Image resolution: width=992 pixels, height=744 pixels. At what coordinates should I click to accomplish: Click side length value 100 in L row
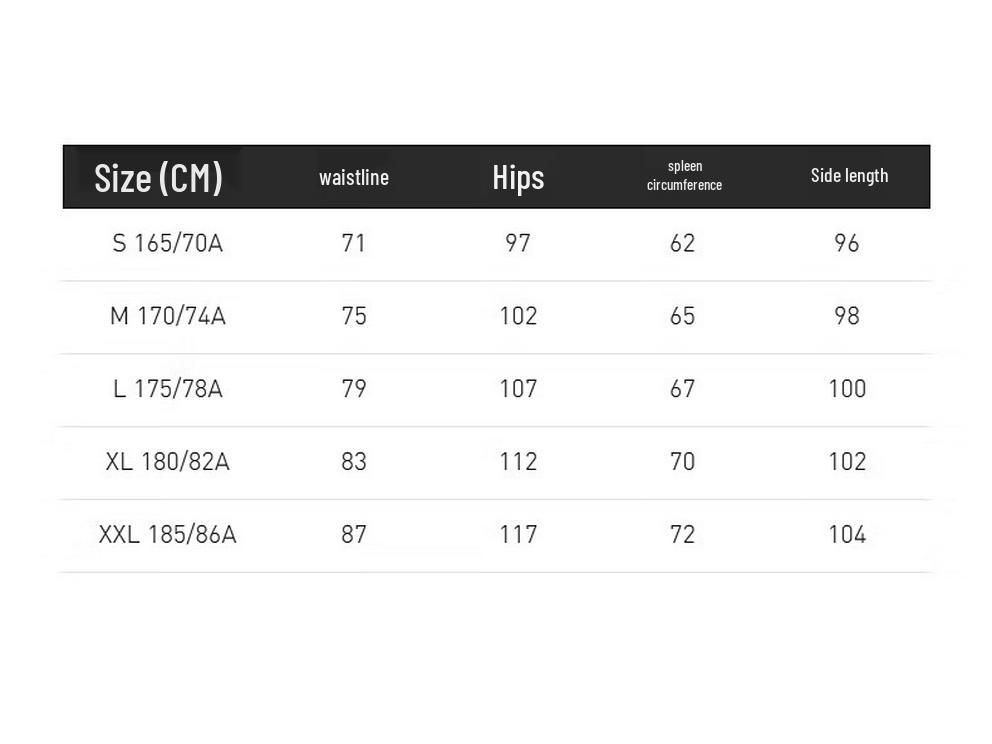point(847,388)
